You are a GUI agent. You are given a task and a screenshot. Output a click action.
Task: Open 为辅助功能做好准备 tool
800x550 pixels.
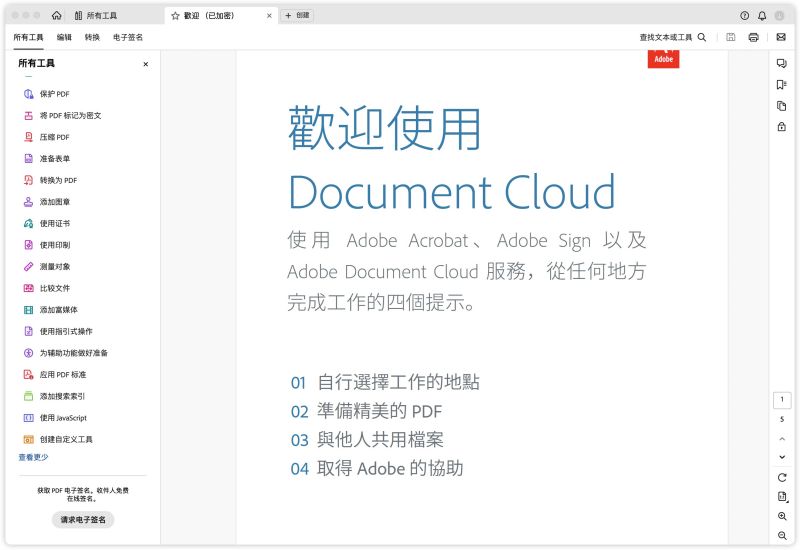66,353
